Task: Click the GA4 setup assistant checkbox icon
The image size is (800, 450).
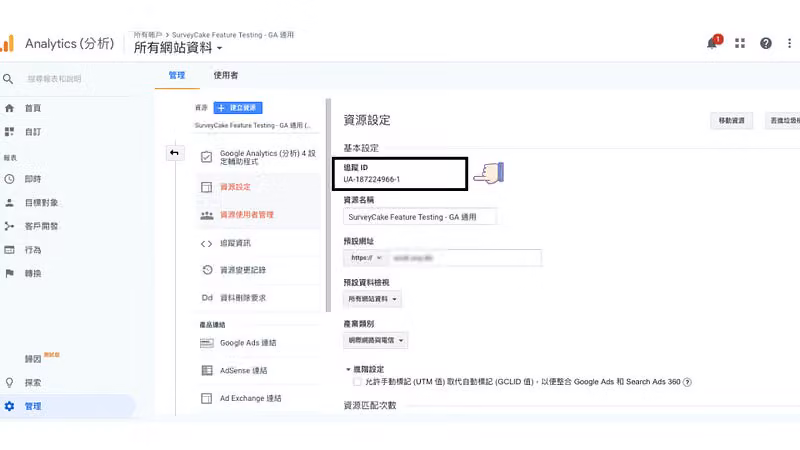Action: click(x=206, y=157)
